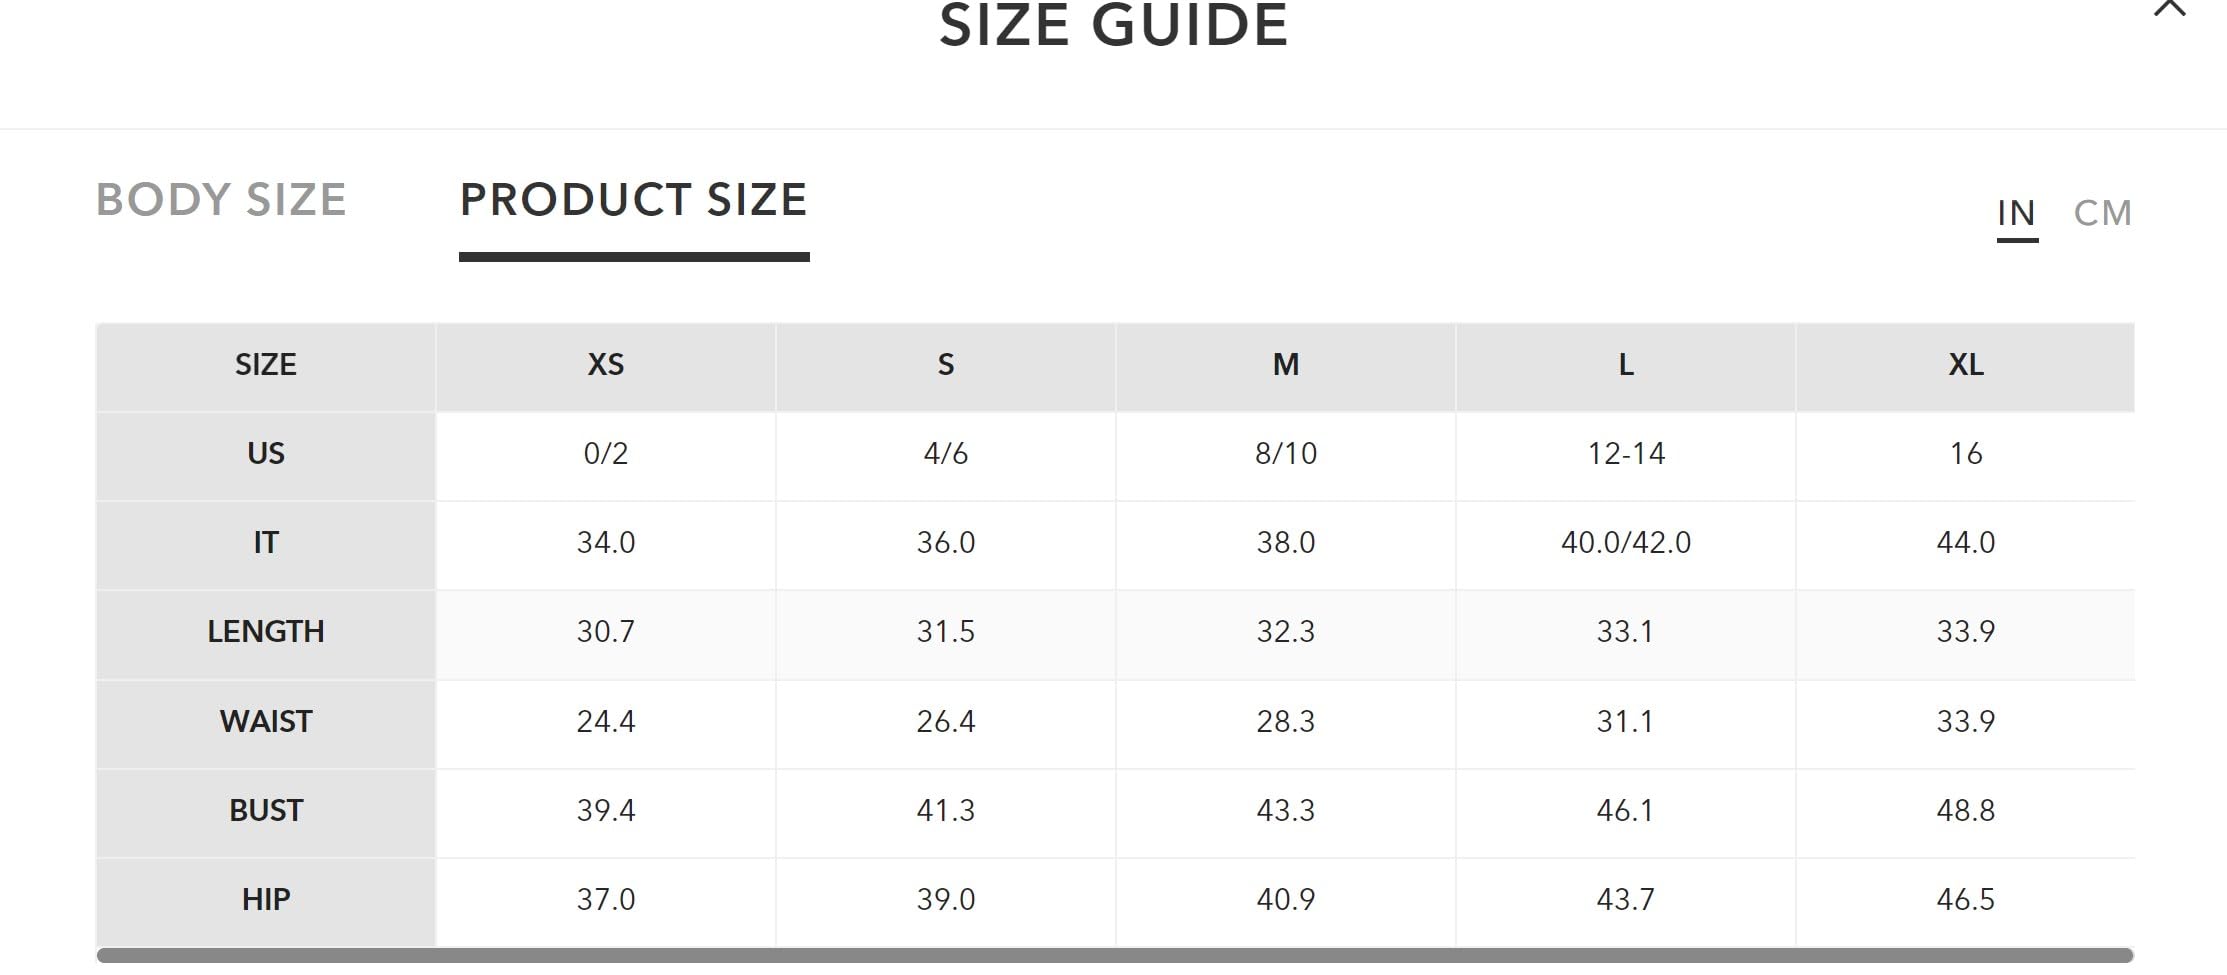Click the HIP row label
2227x975 pixels.
click(x=266, y=900)
